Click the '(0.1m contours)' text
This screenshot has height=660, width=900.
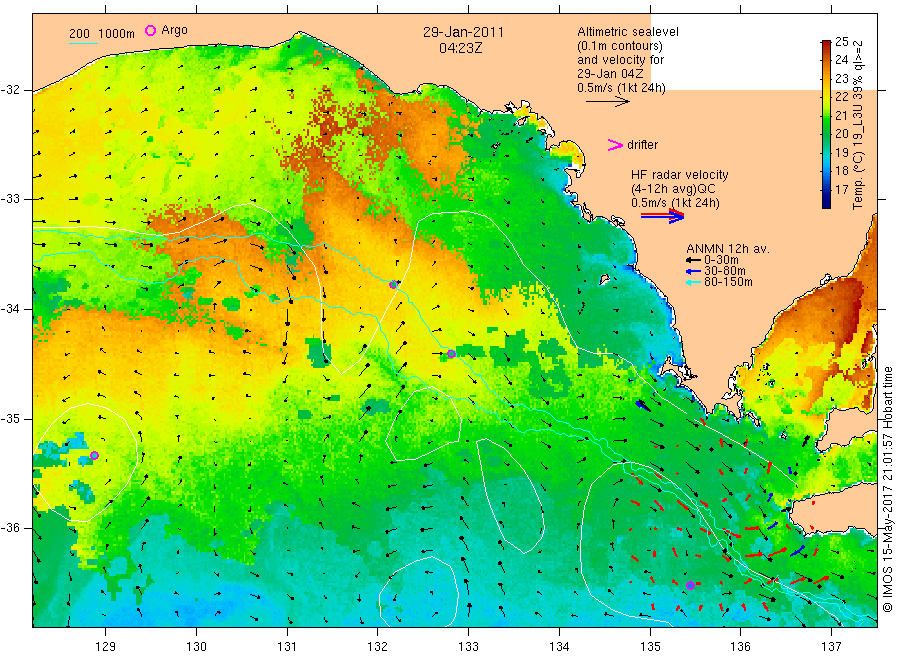(x=620, y=46)
